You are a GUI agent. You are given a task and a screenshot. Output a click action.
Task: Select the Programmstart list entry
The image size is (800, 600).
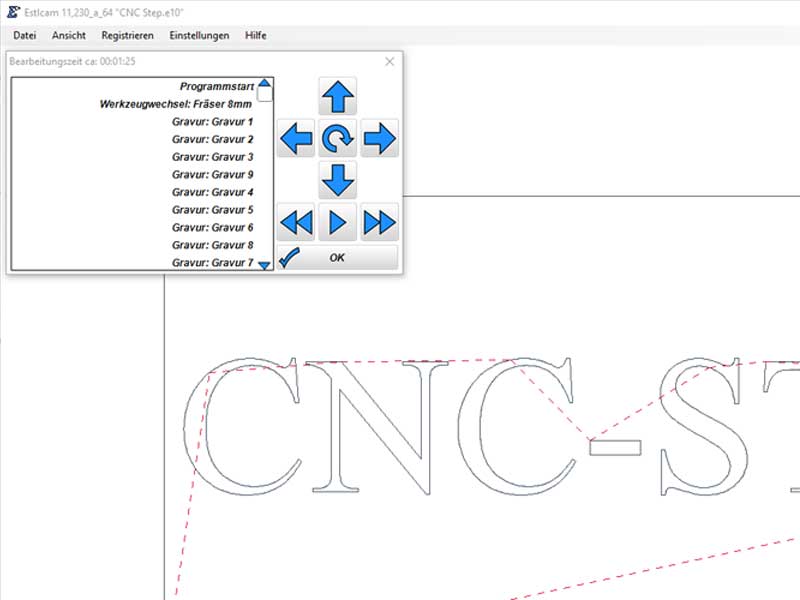[x=134, y=87]
